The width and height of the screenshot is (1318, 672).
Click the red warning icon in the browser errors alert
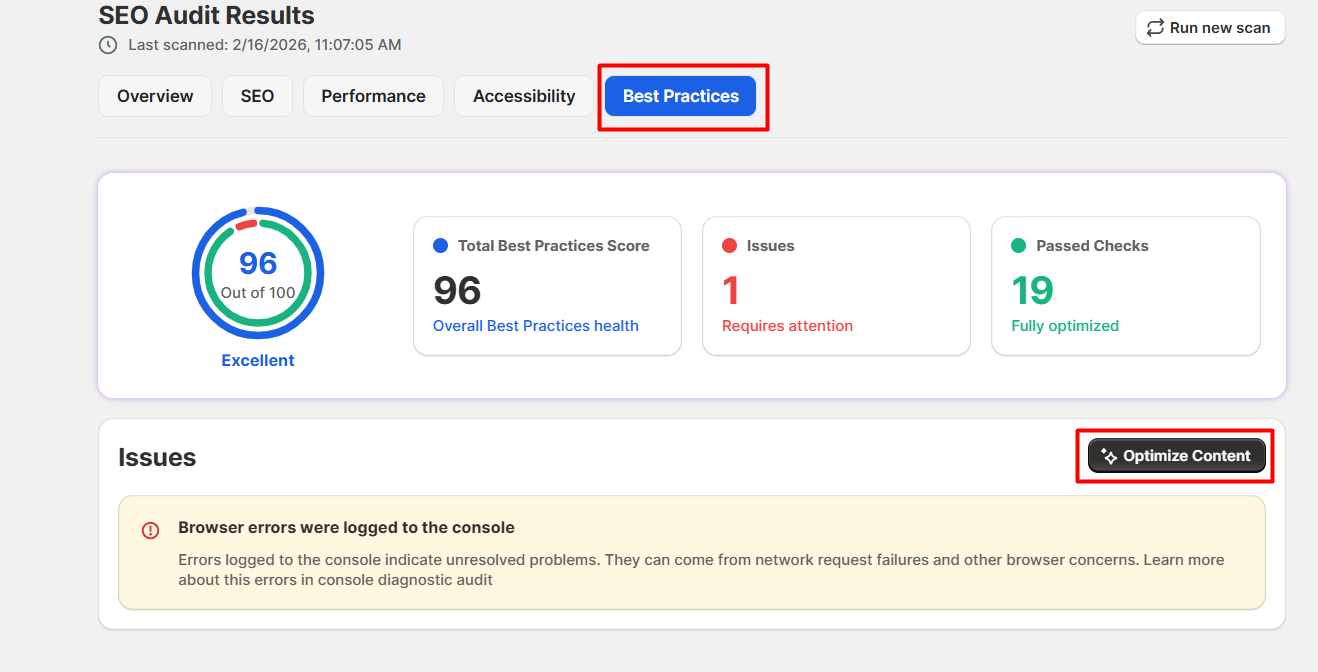[150, 530]
